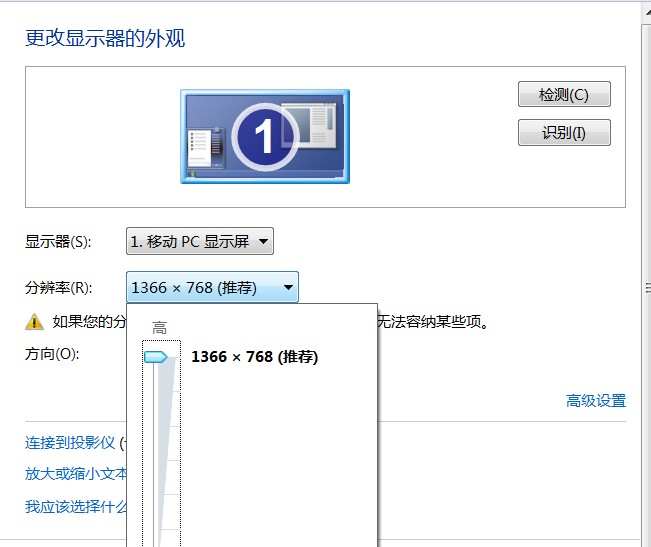Select monitor 1 thumbnail in preview

(265, 137)
